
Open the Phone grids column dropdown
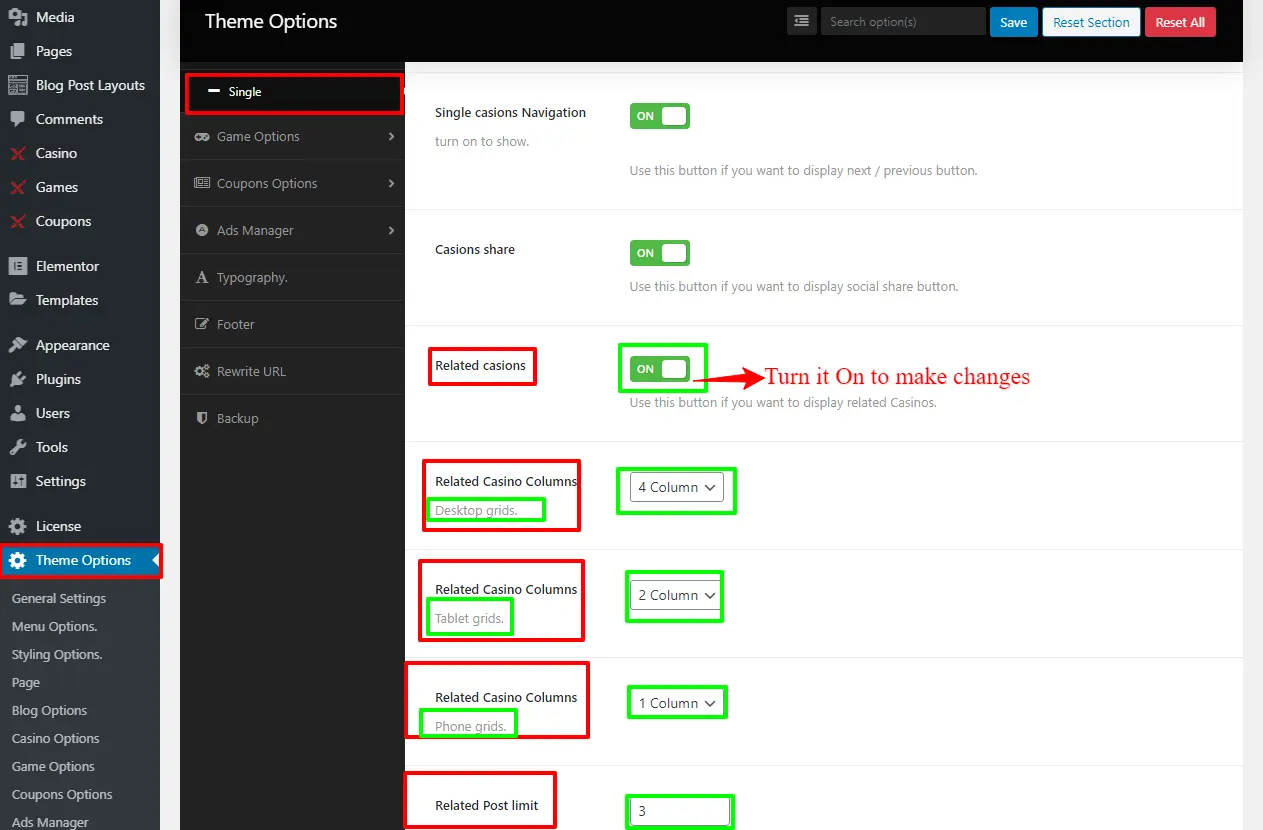click(x=676, y=703)
